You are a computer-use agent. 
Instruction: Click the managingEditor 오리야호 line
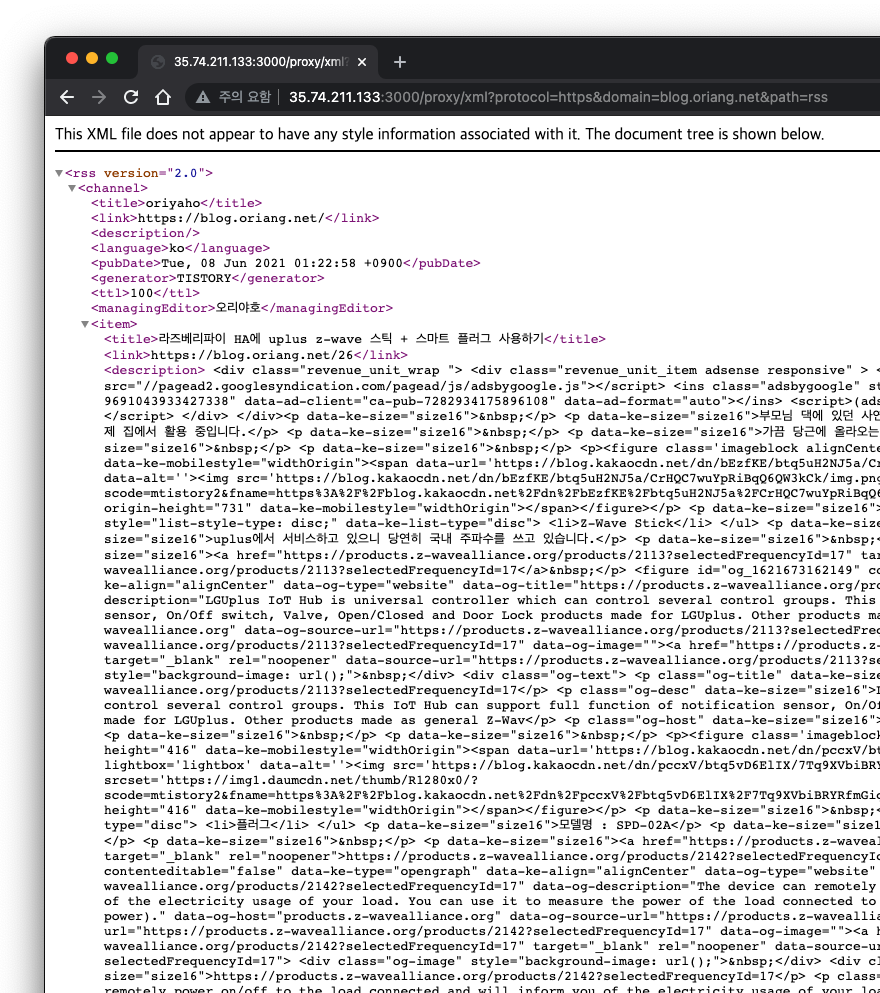tap(242, 308)
